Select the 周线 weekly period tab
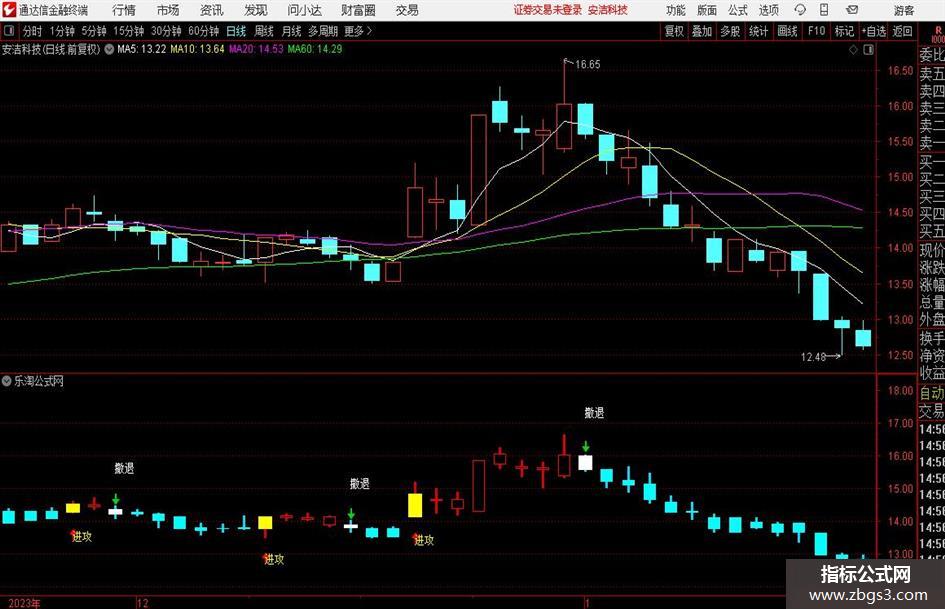The height and width of the screenshot is (609, 945). pyautogui.click(x=264, y=31)
